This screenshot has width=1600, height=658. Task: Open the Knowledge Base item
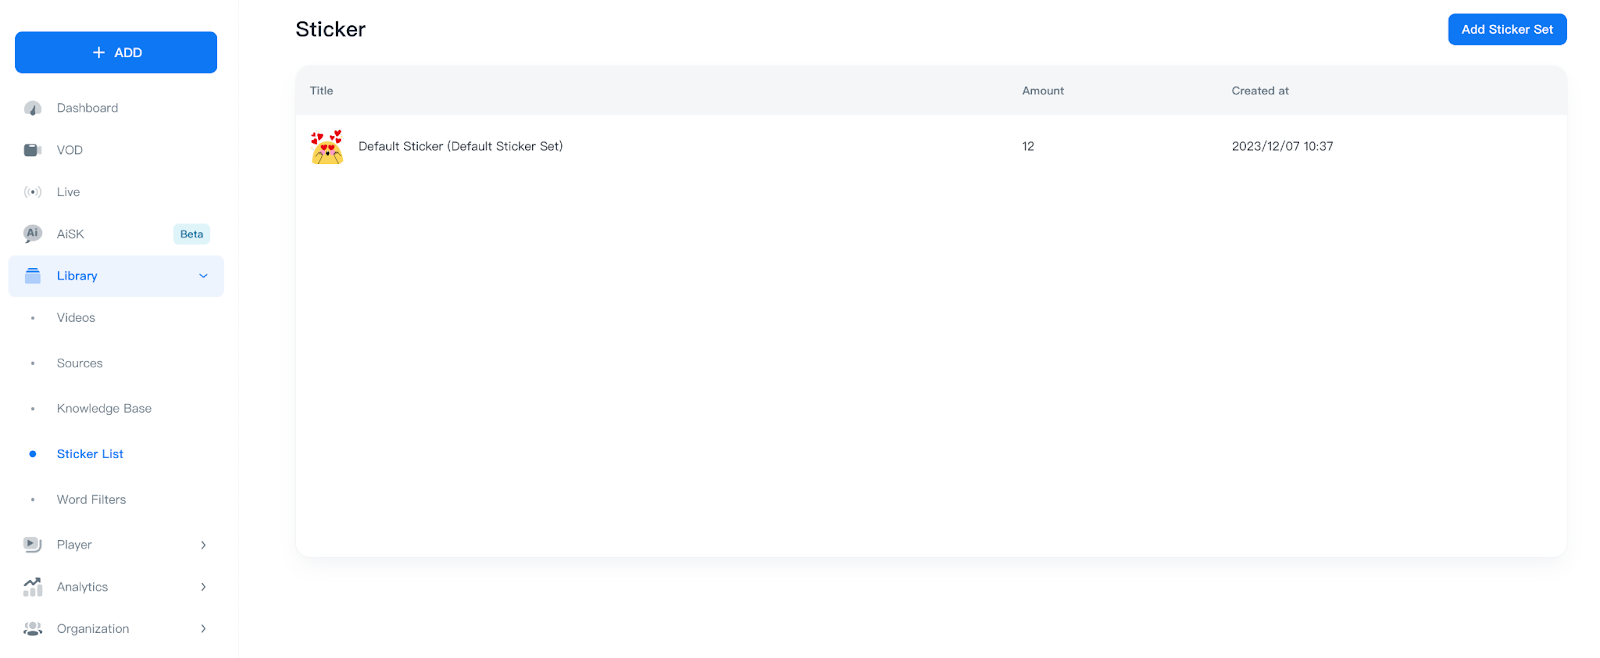point(104,408)
